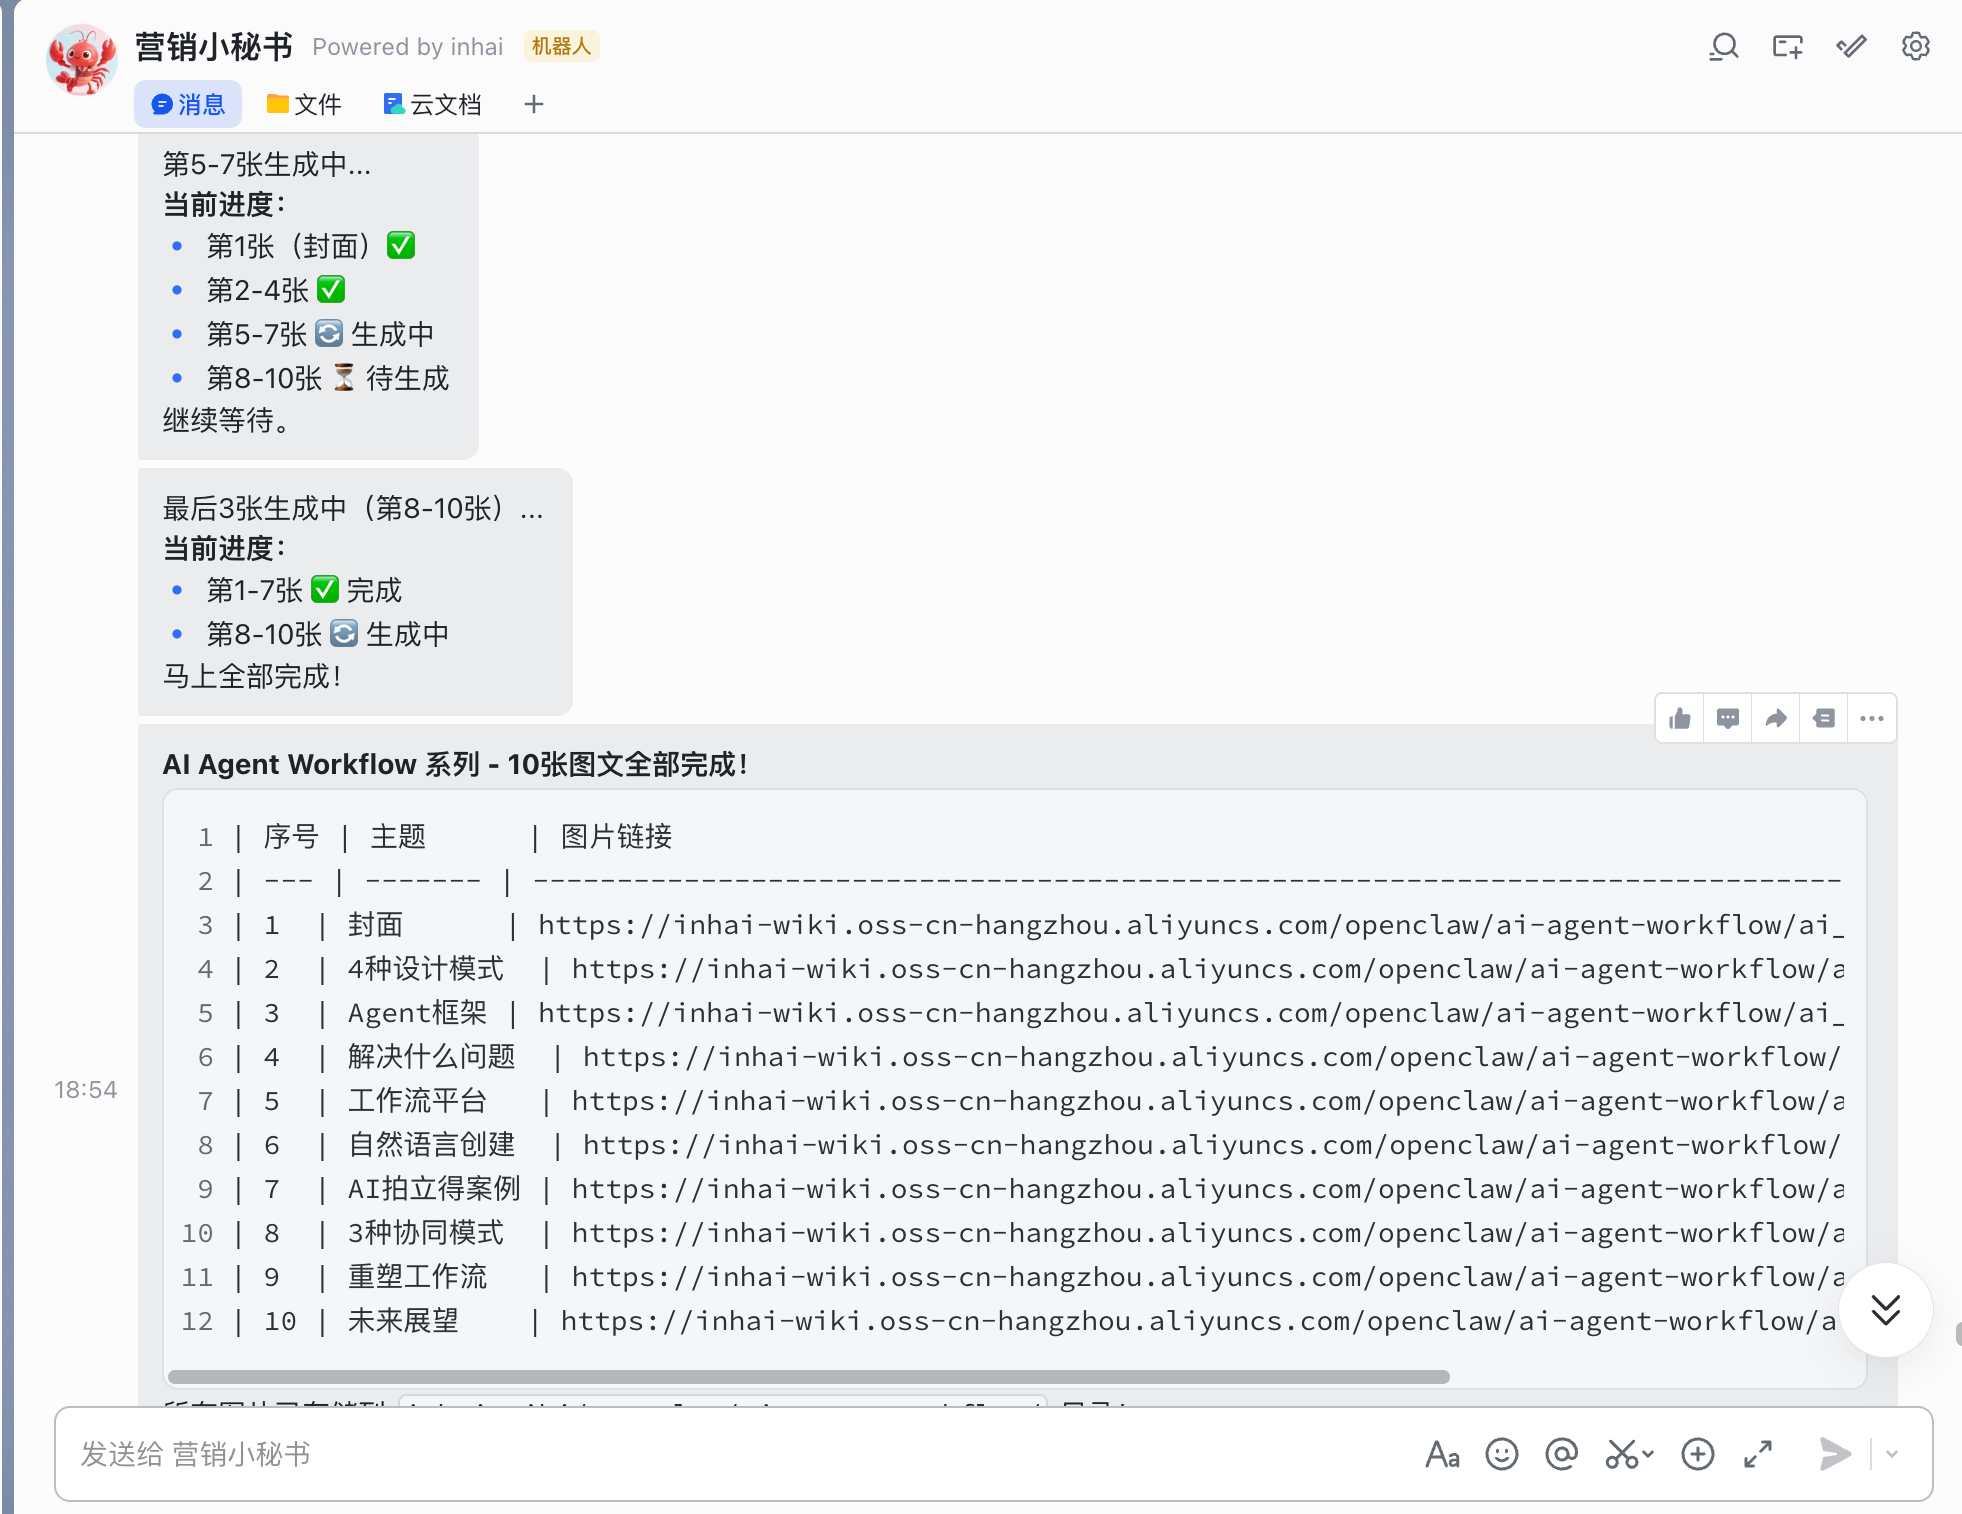
Task: Switch to 云文档 tab
Action: 432,104
